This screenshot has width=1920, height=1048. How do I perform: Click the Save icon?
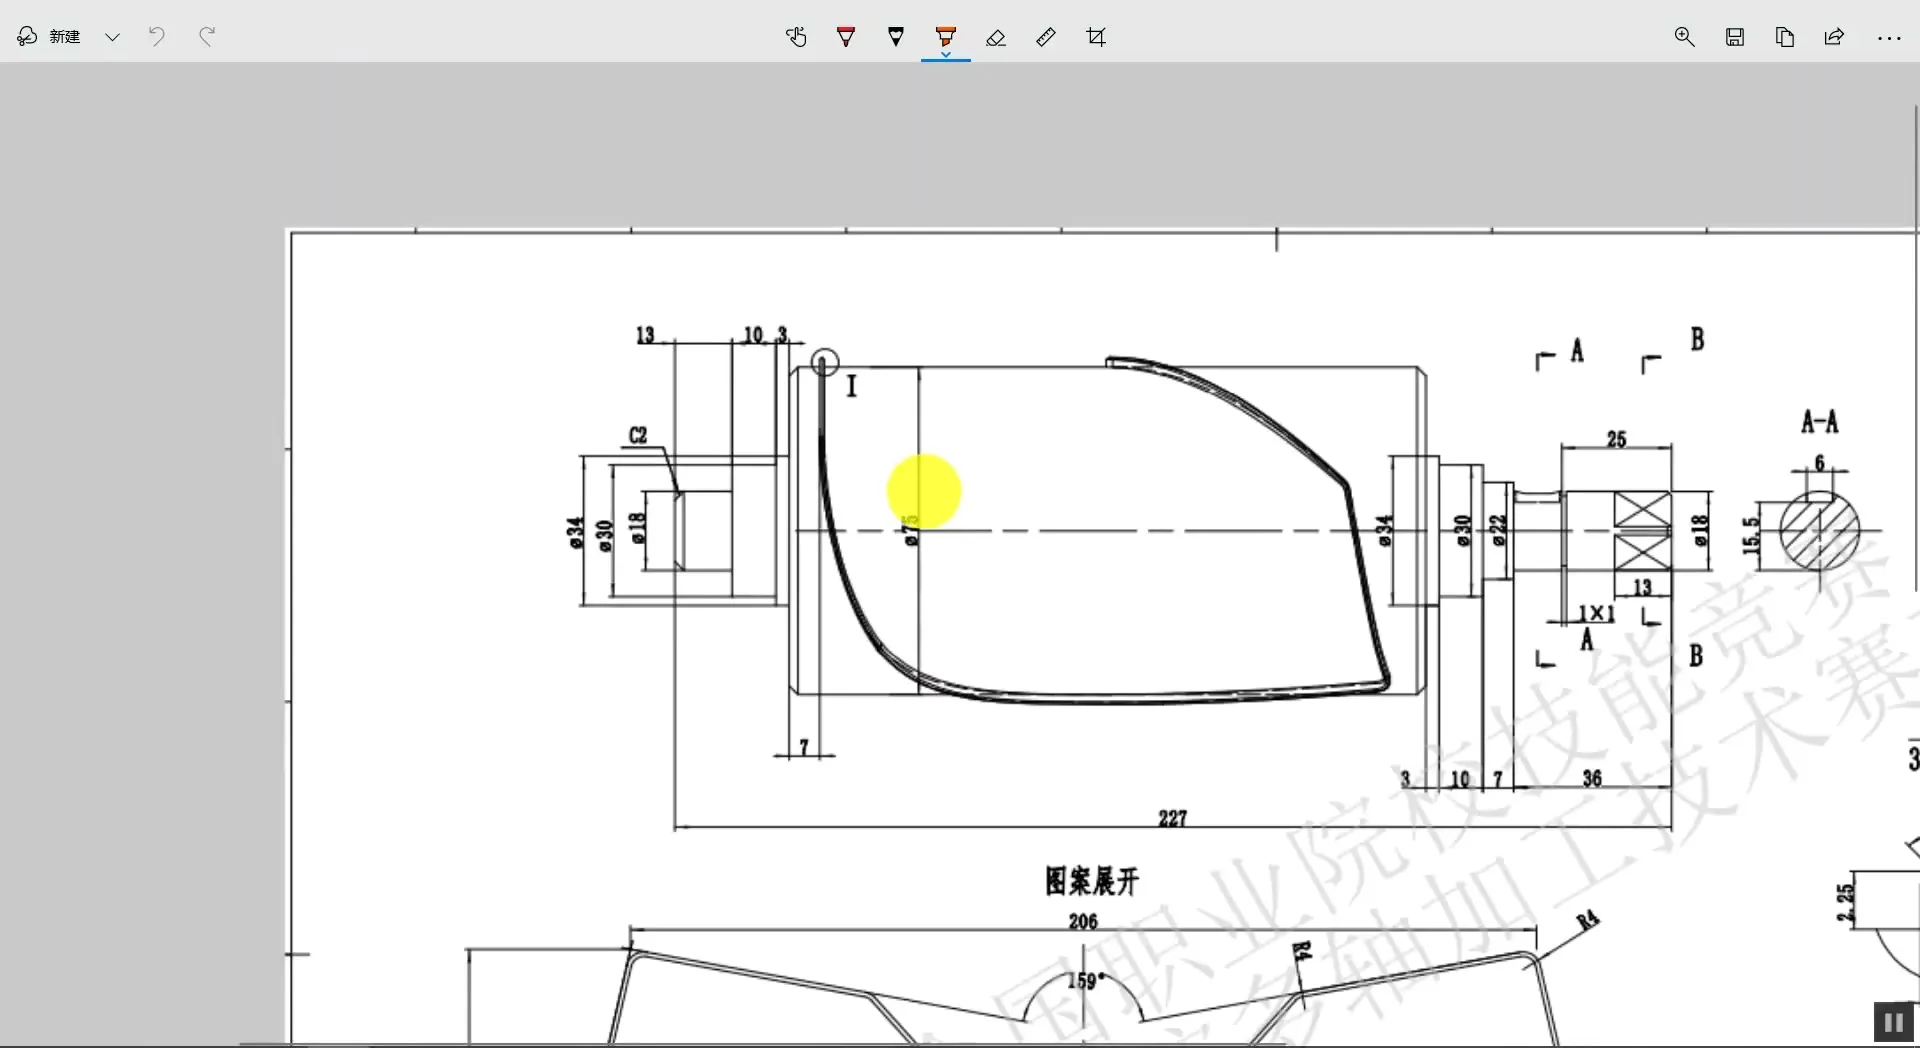point(1735,37)
